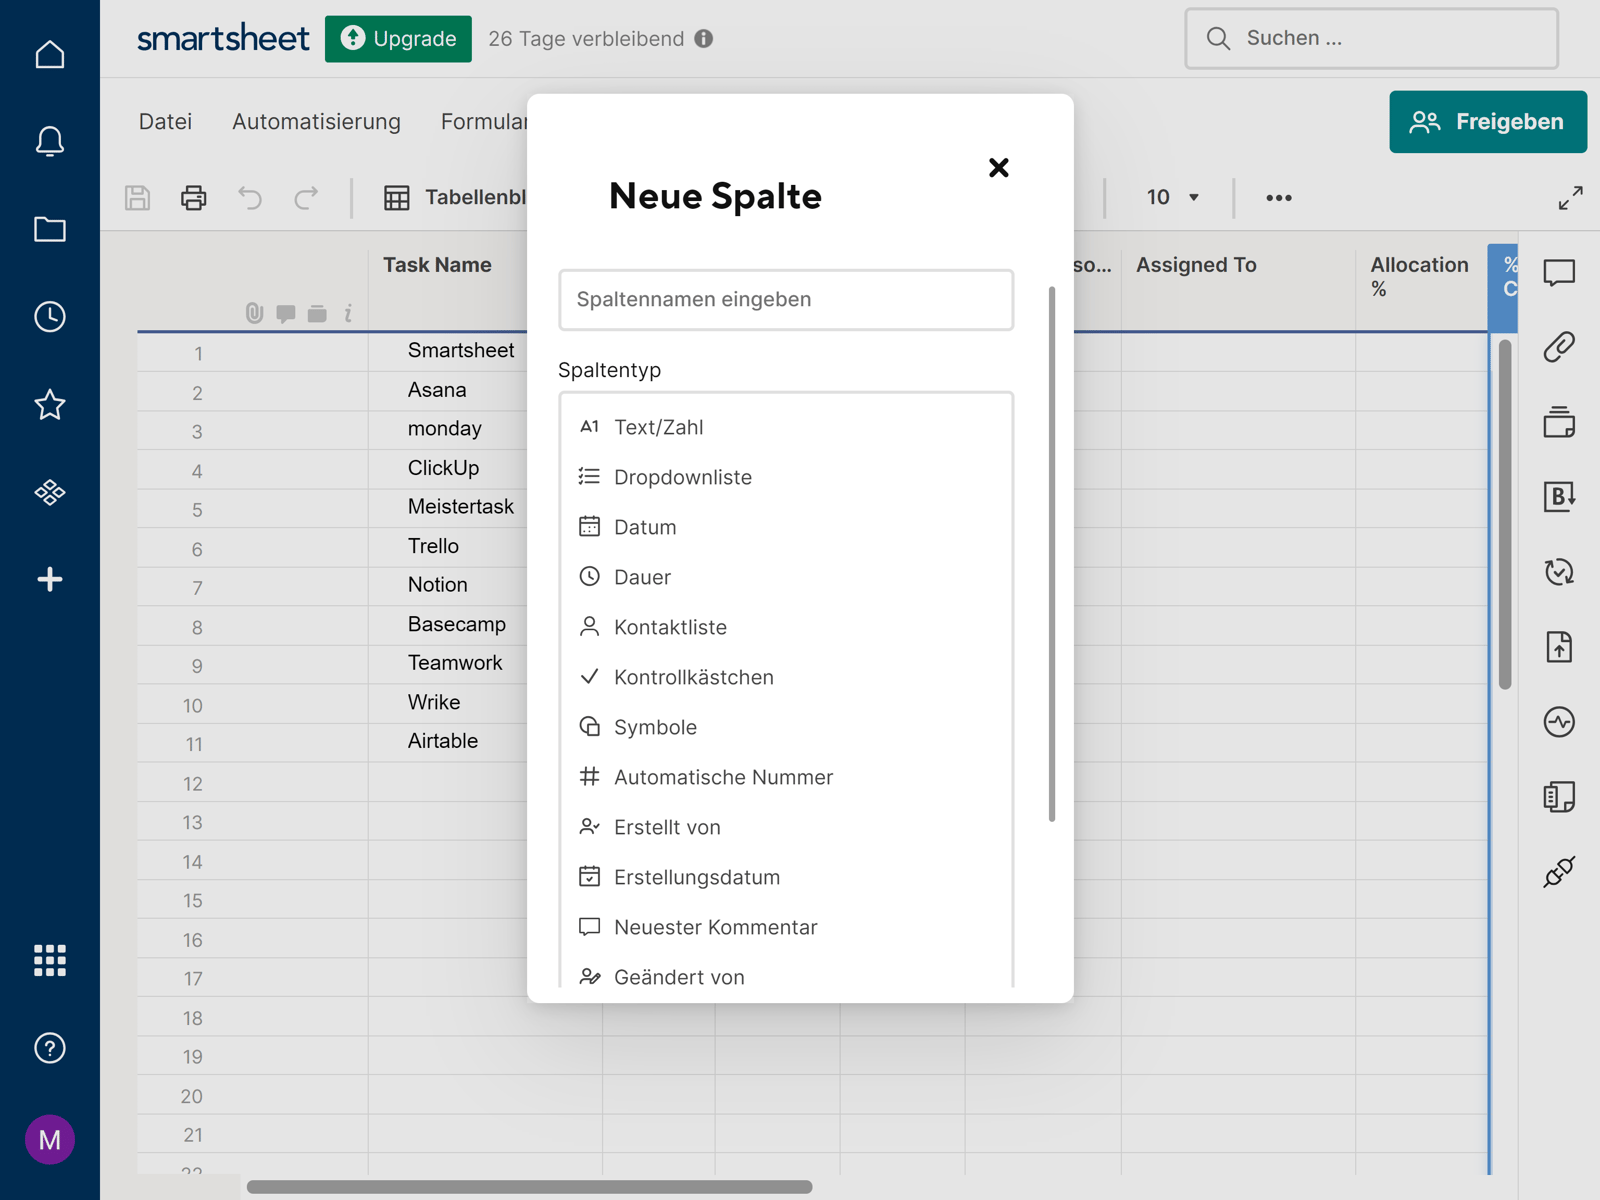The width and height of the screenshot is (1600, 1200).
Task: Click the green Upgrade button
Action: [398, 39]
